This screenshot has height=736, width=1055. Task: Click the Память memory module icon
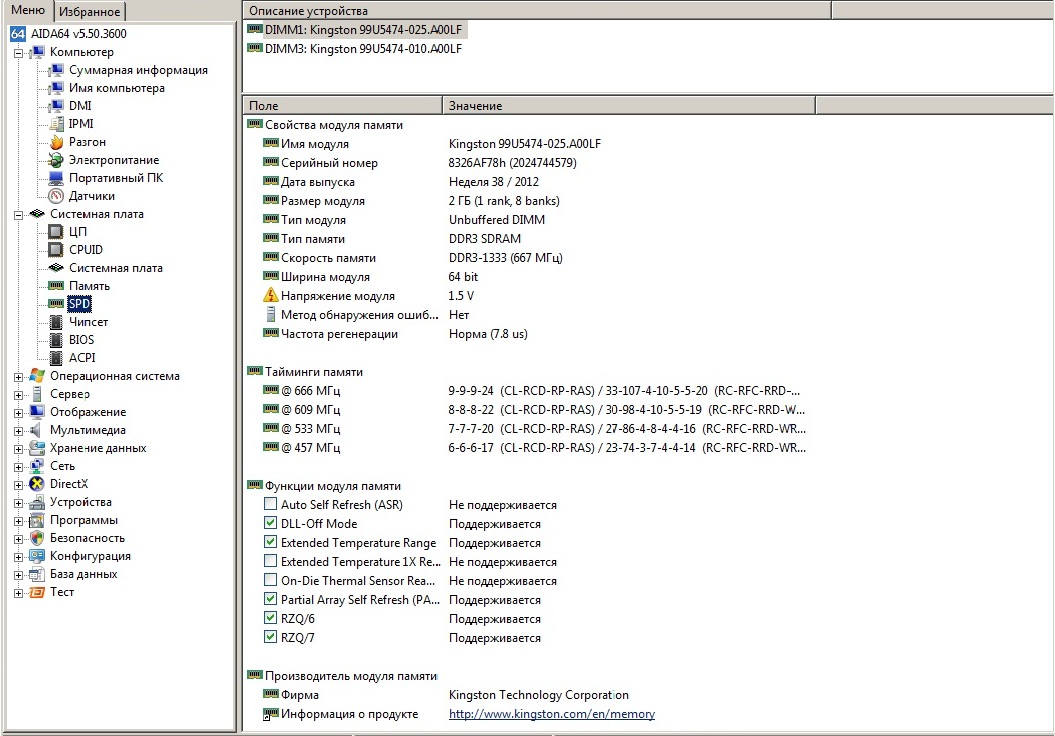(x=57, y=286)
